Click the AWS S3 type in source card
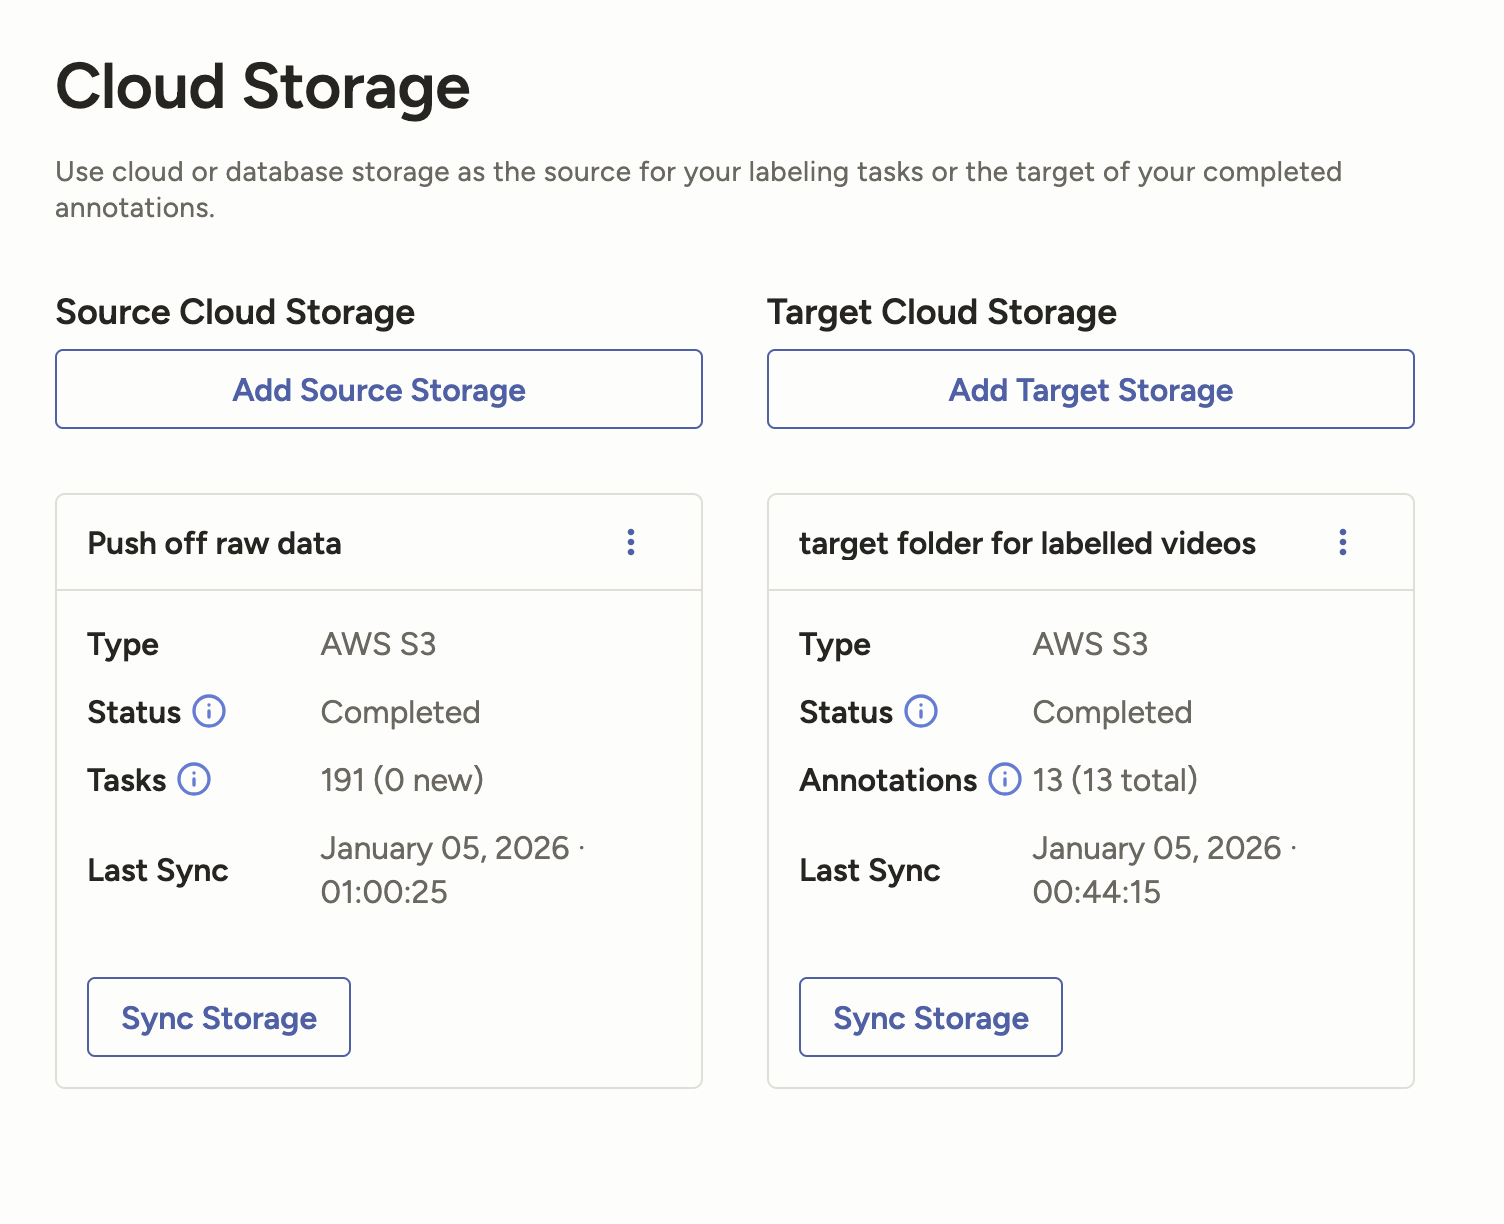The height and width of the screenshot is (1224, 1504). click(378, 644)
